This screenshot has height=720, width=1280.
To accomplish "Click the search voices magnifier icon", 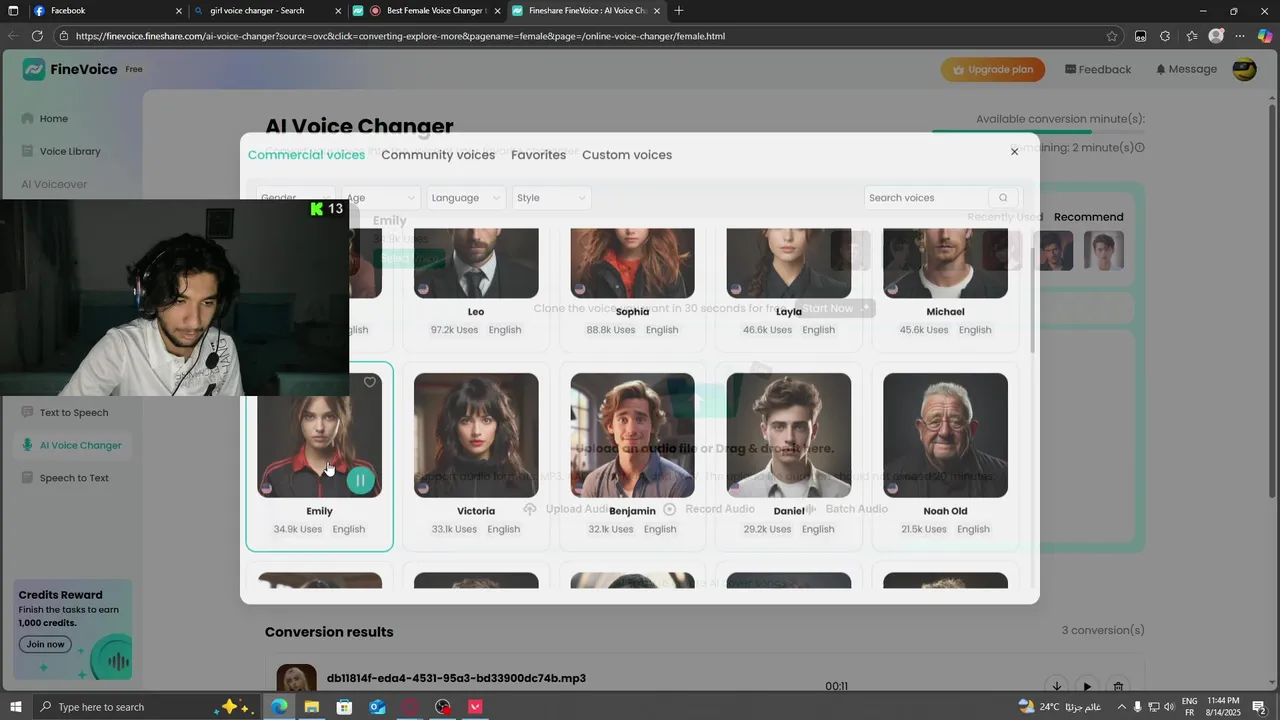I will (1003, 198).
